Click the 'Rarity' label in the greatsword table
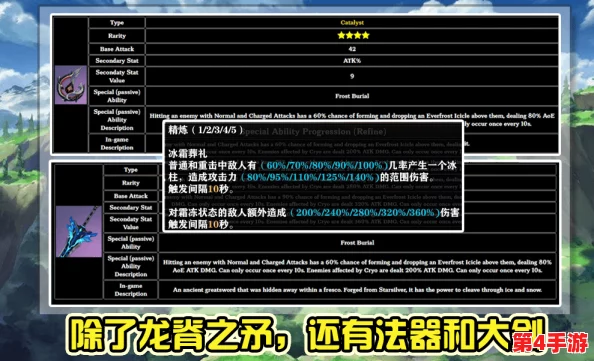This screenshot has width=594, height=361. click(x=131, y=183)
